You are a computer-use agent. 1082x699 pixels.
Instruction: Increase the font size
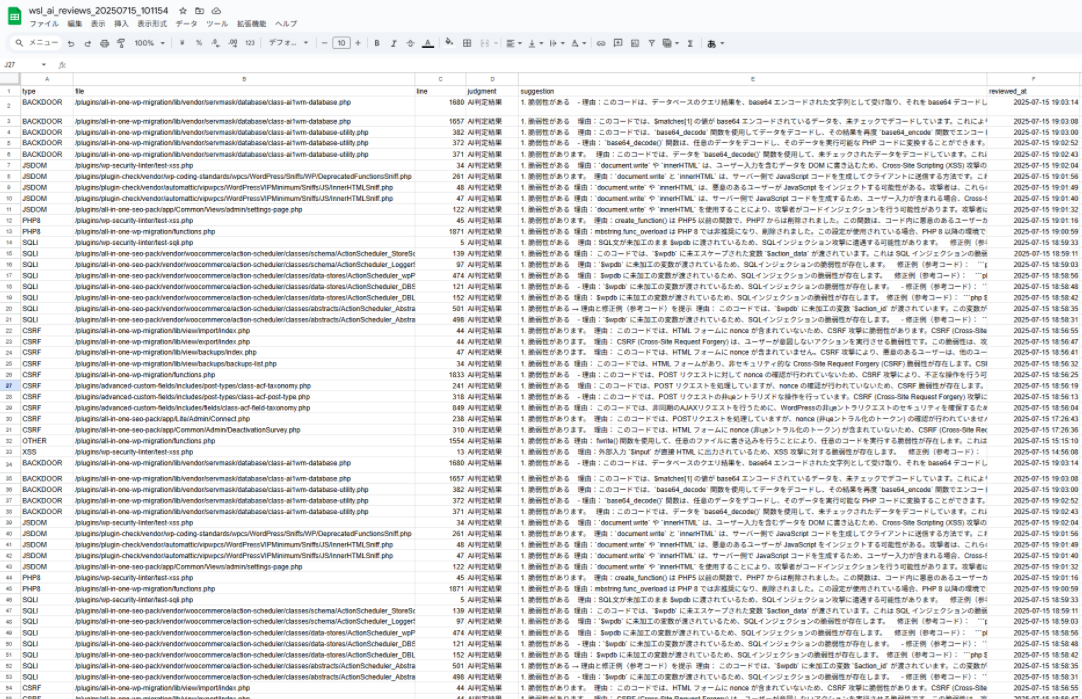pyautogui.click(x=357, y=43)
